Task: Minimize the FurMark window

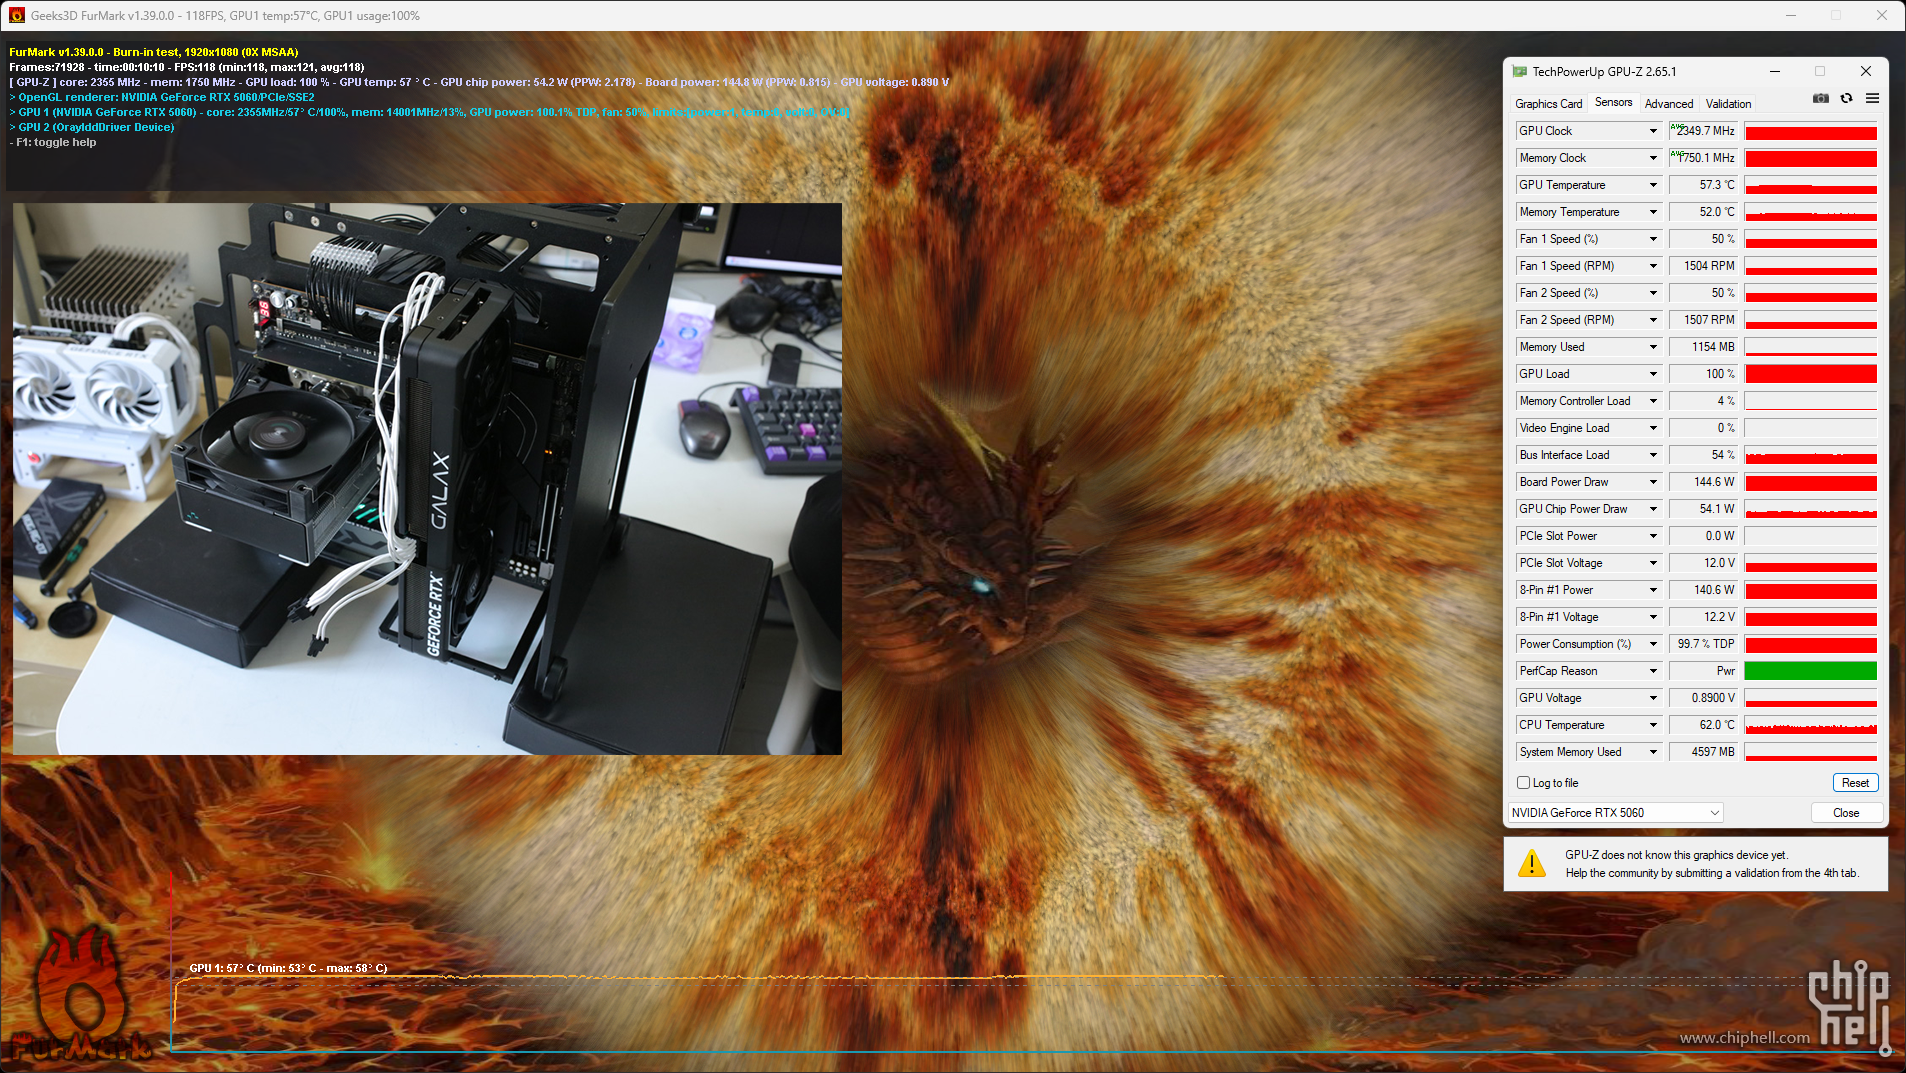Action: pyautogui.click(x=1790, y=15)
